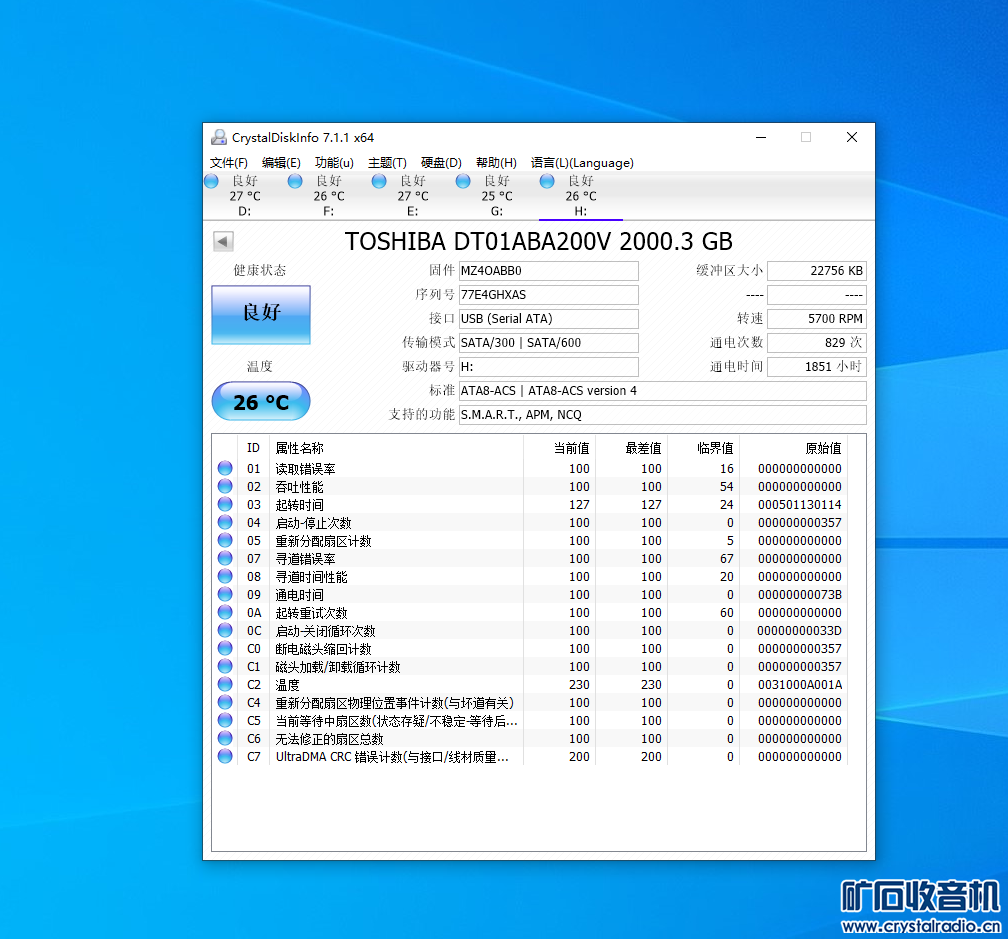Select the G: drive status orb

pyautogui.click(x=463, y=181)
